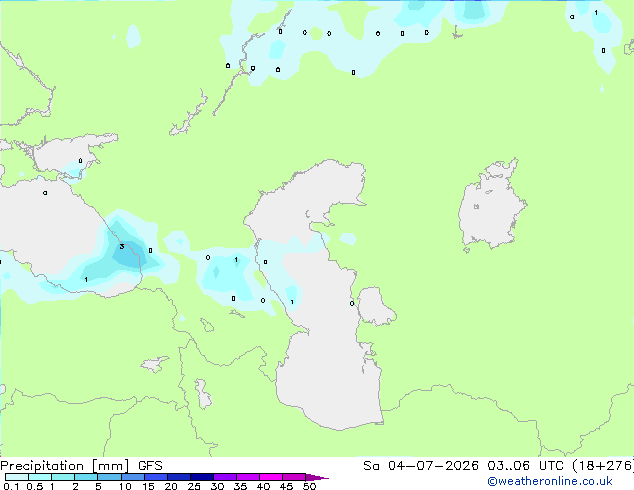Screen dimensions: 634x490
Task: Click the 2 to 5 mm legend swatch
Action: point(86,477)
